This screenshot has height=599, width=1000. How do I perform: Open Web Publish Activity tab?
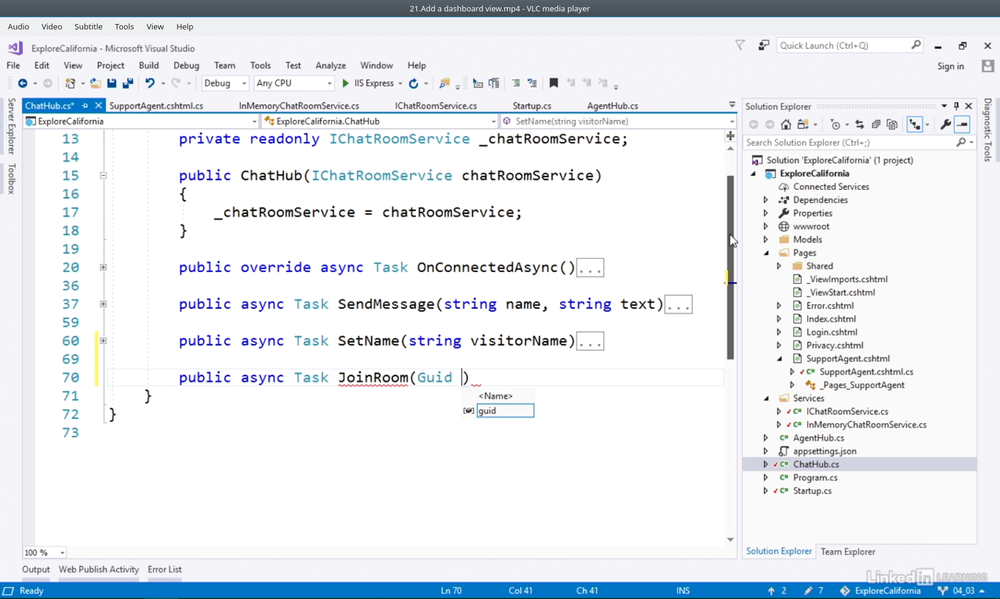[x=99, y=569]
